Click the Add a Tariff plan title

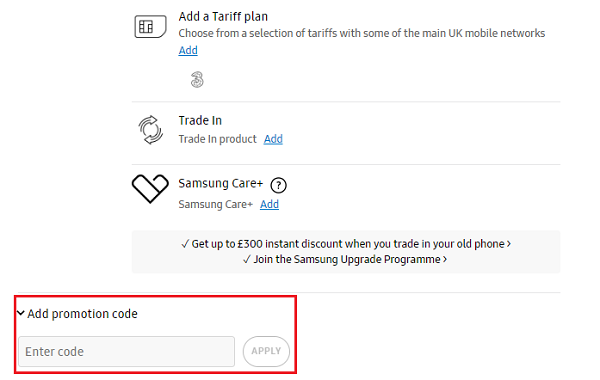coord(223,16)
